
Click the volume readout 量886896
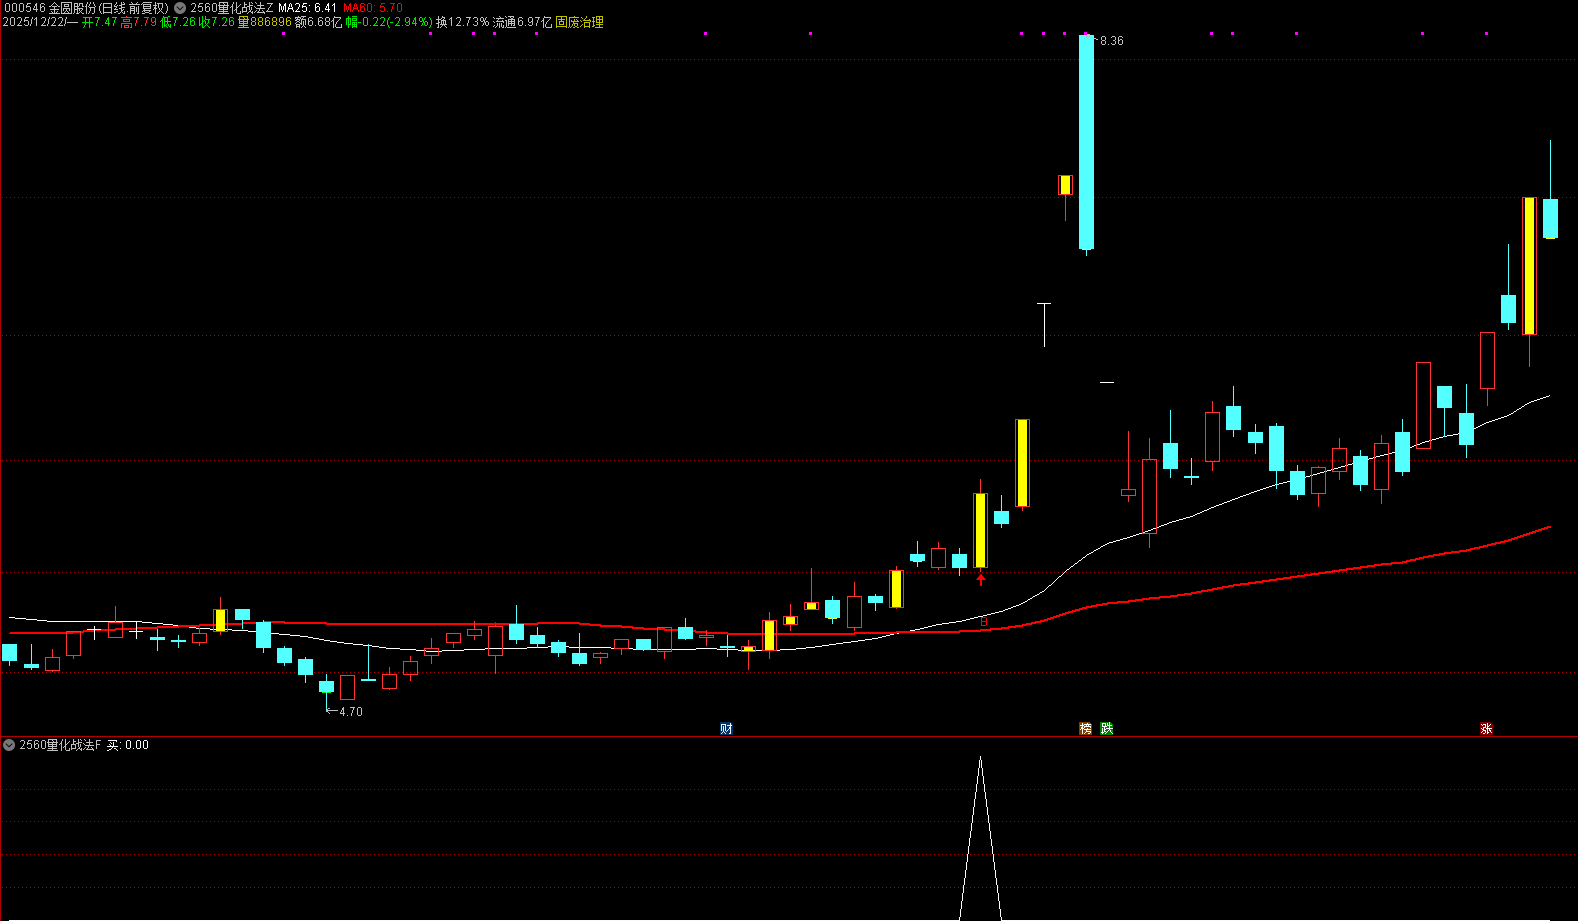point(265,22)
